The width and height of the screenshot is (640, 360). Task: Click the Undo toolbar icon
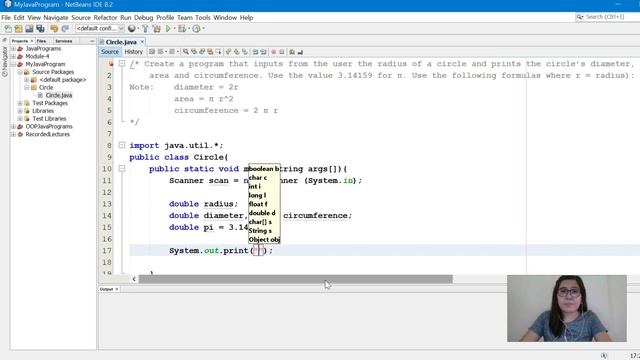click(x=54, y=29)
